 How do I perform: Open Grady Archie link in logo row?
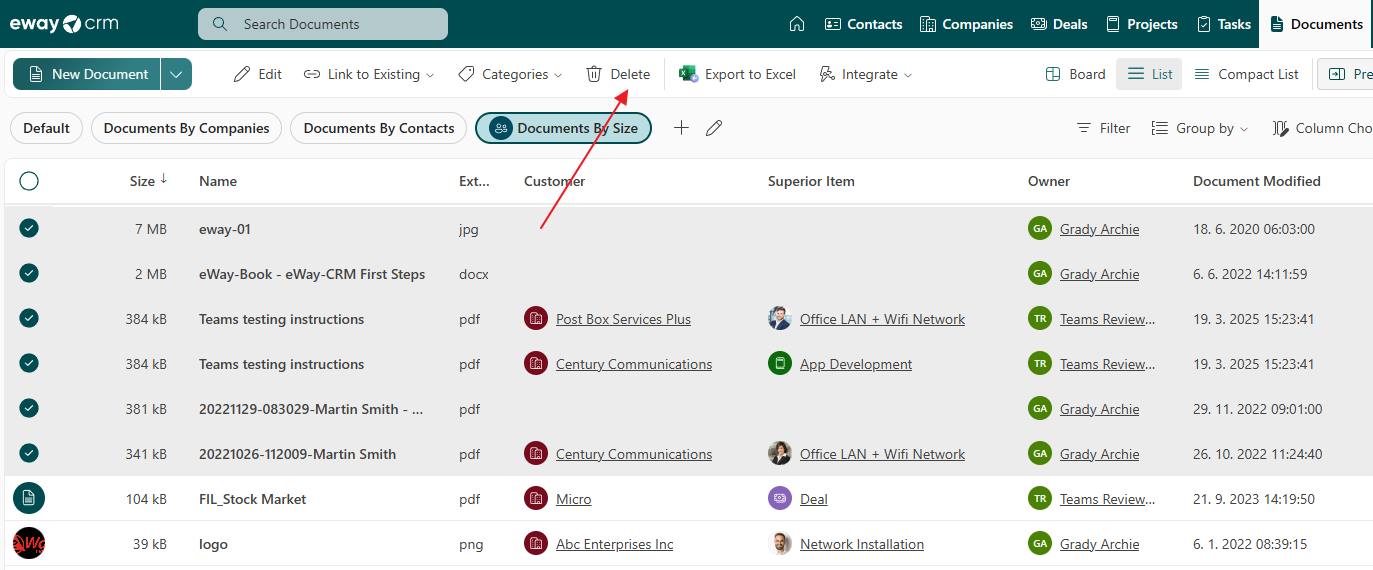tap(1099, 544)
